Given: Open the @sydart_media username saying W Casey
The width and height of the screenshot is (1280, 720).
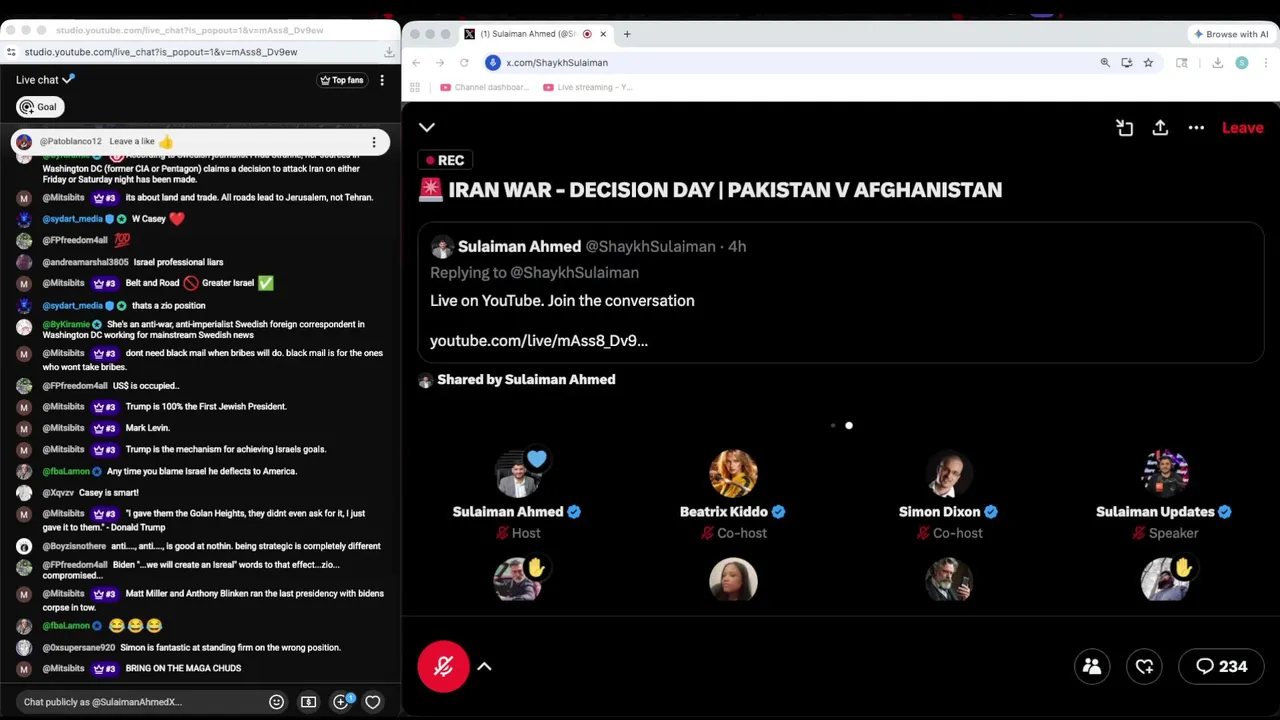Looking at the screenshot, I should pyautogui.click(x=72, y=219).
